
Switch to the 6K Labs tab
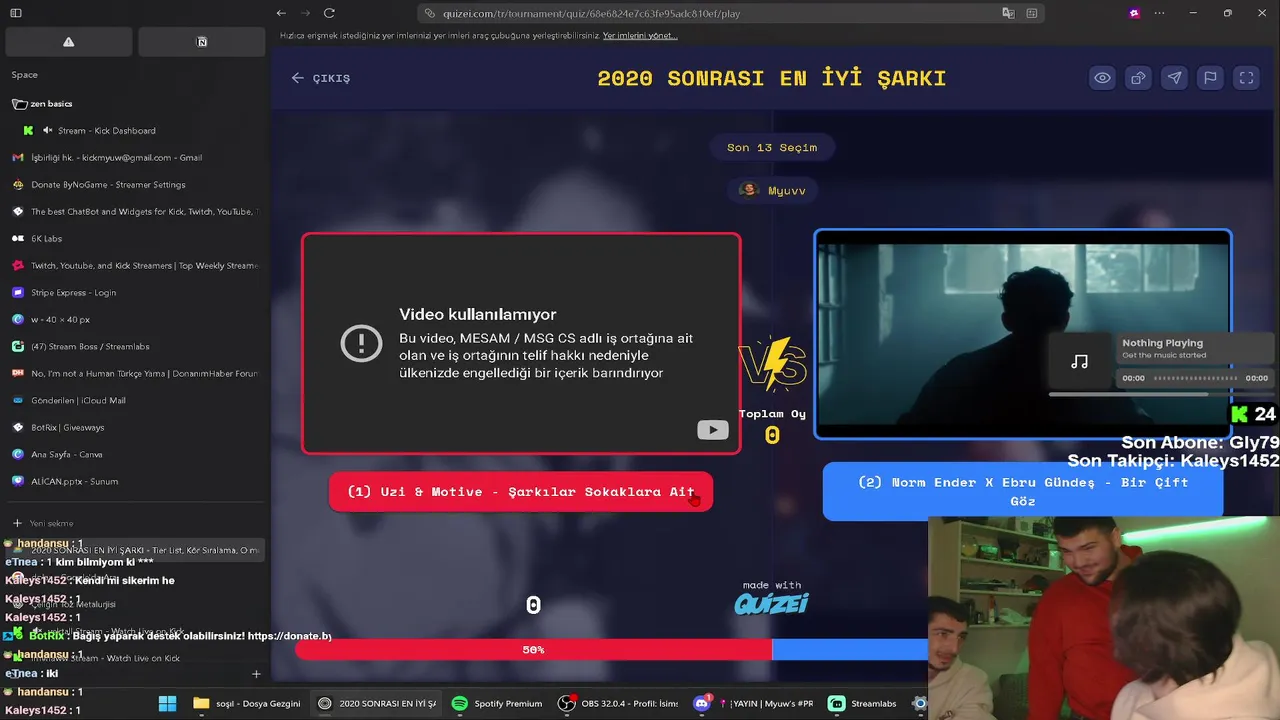pos(135,239)
